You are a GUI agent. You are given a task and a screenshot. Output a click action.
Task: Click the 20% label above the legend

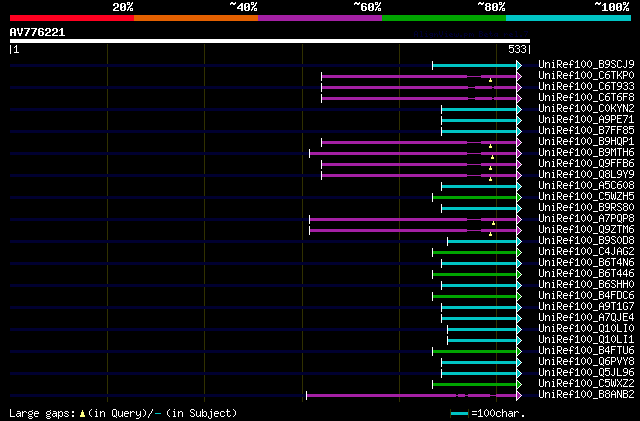123,7
